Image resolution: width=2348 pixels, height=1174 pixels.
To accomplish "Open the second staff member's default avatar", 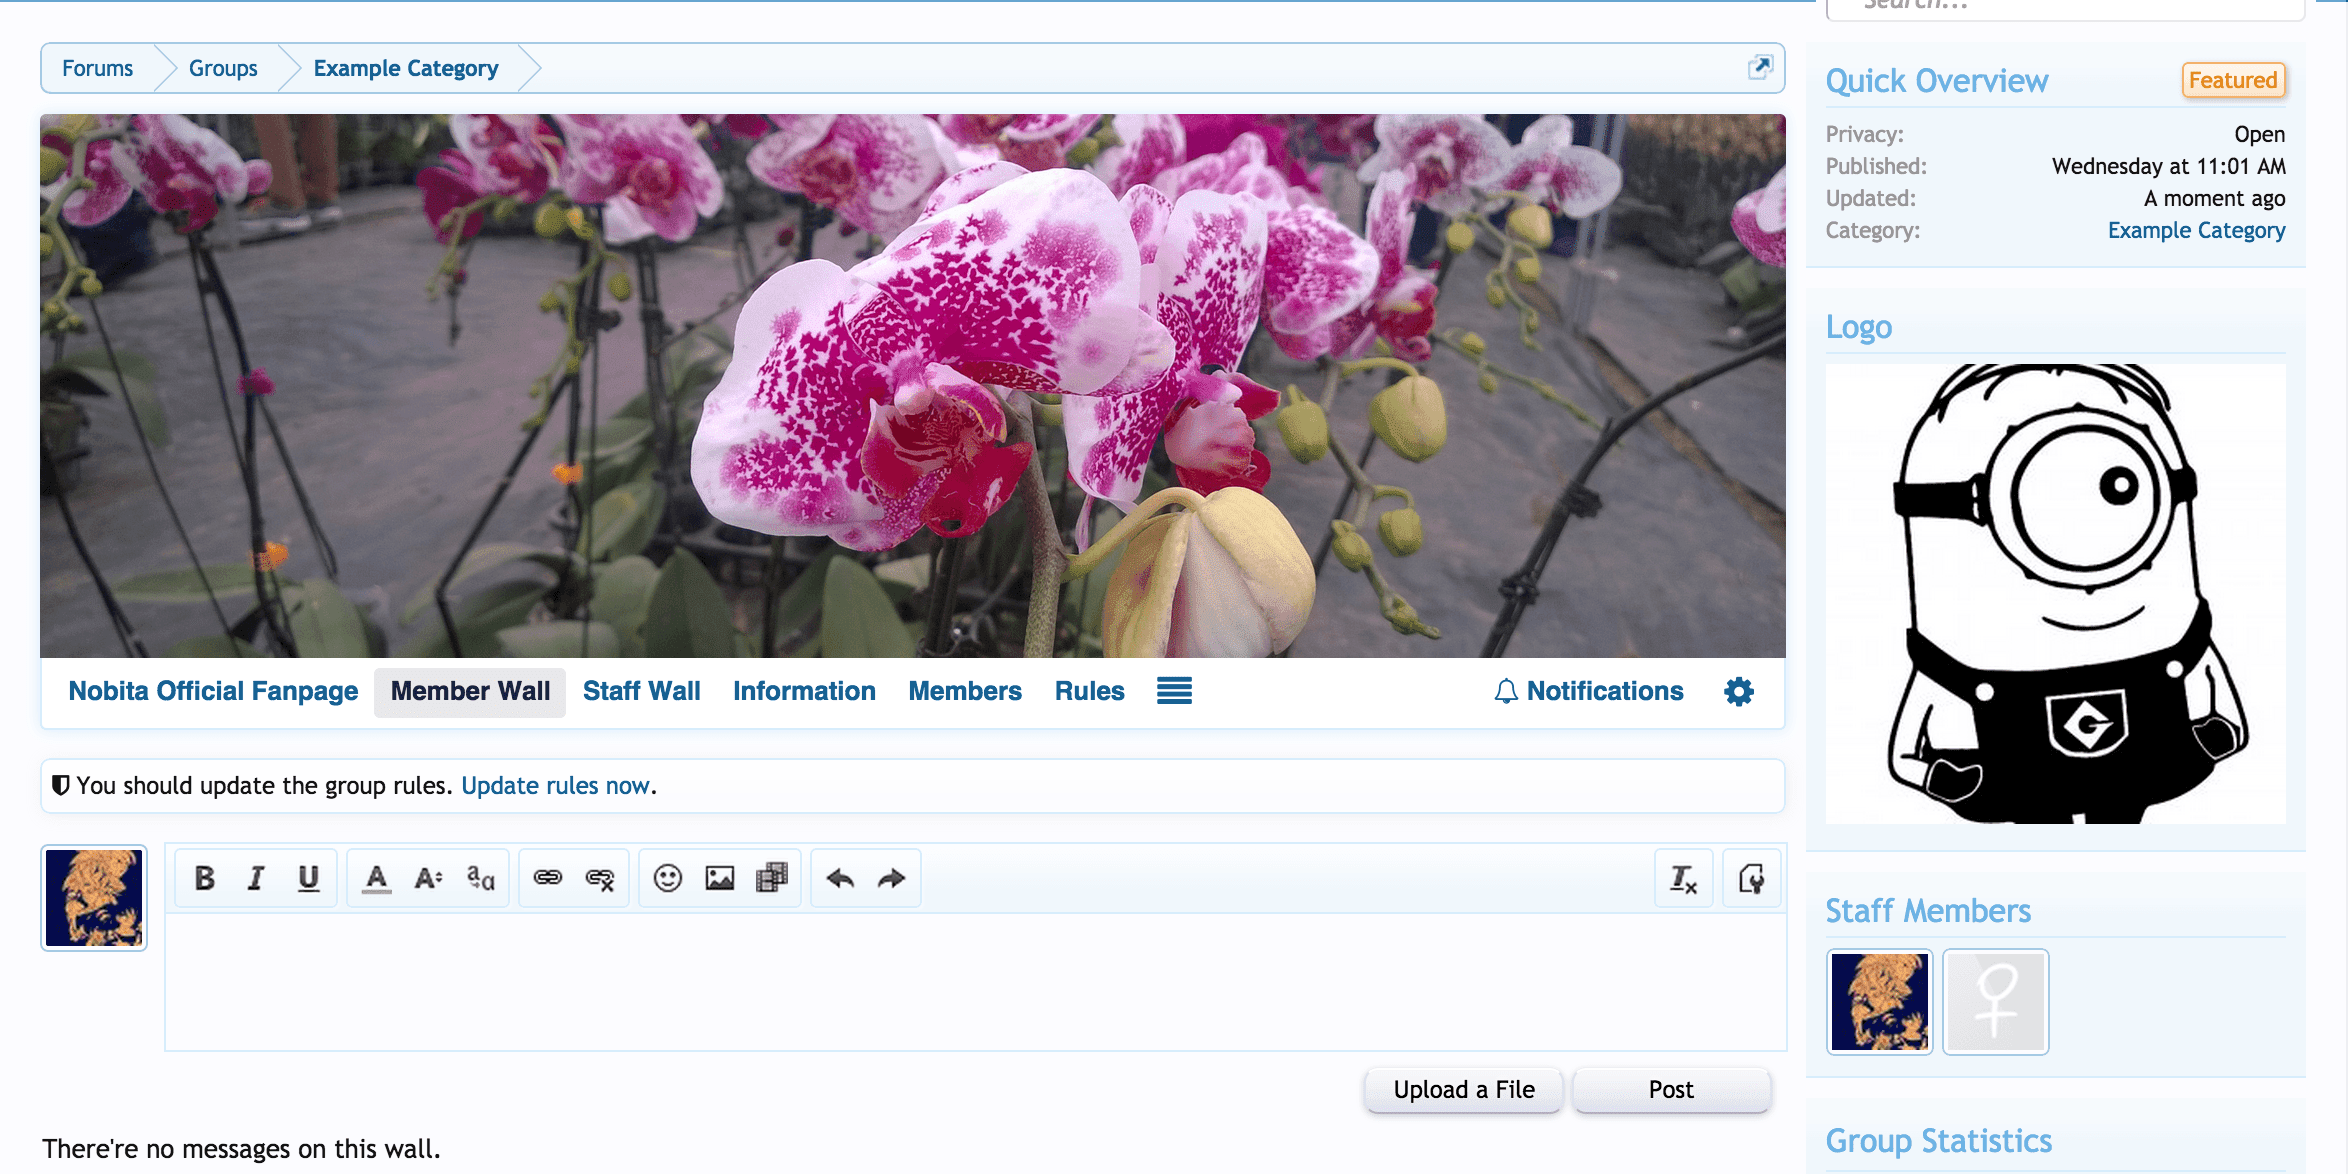I will pyautogui.click(x=1996, y=1002).
